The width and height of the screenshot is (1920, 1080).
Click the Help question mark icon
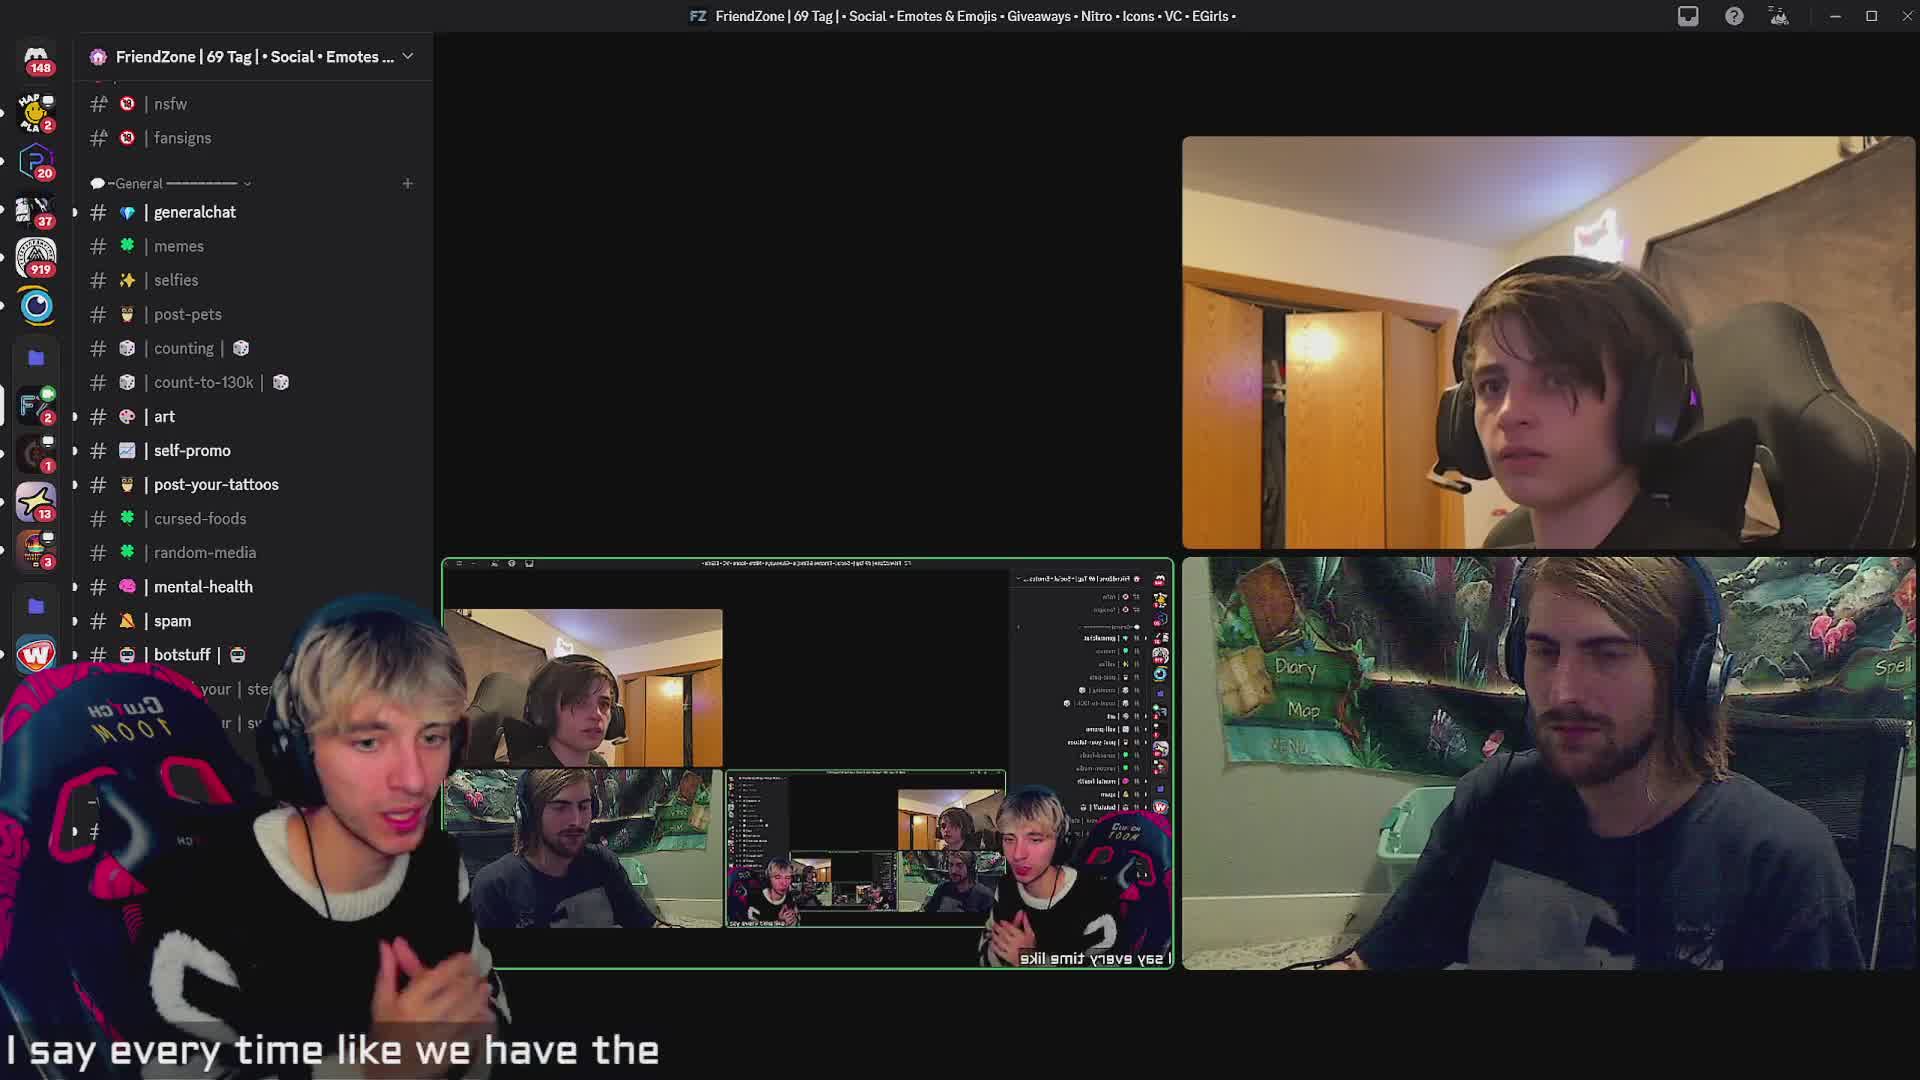tap(1734, 16)
